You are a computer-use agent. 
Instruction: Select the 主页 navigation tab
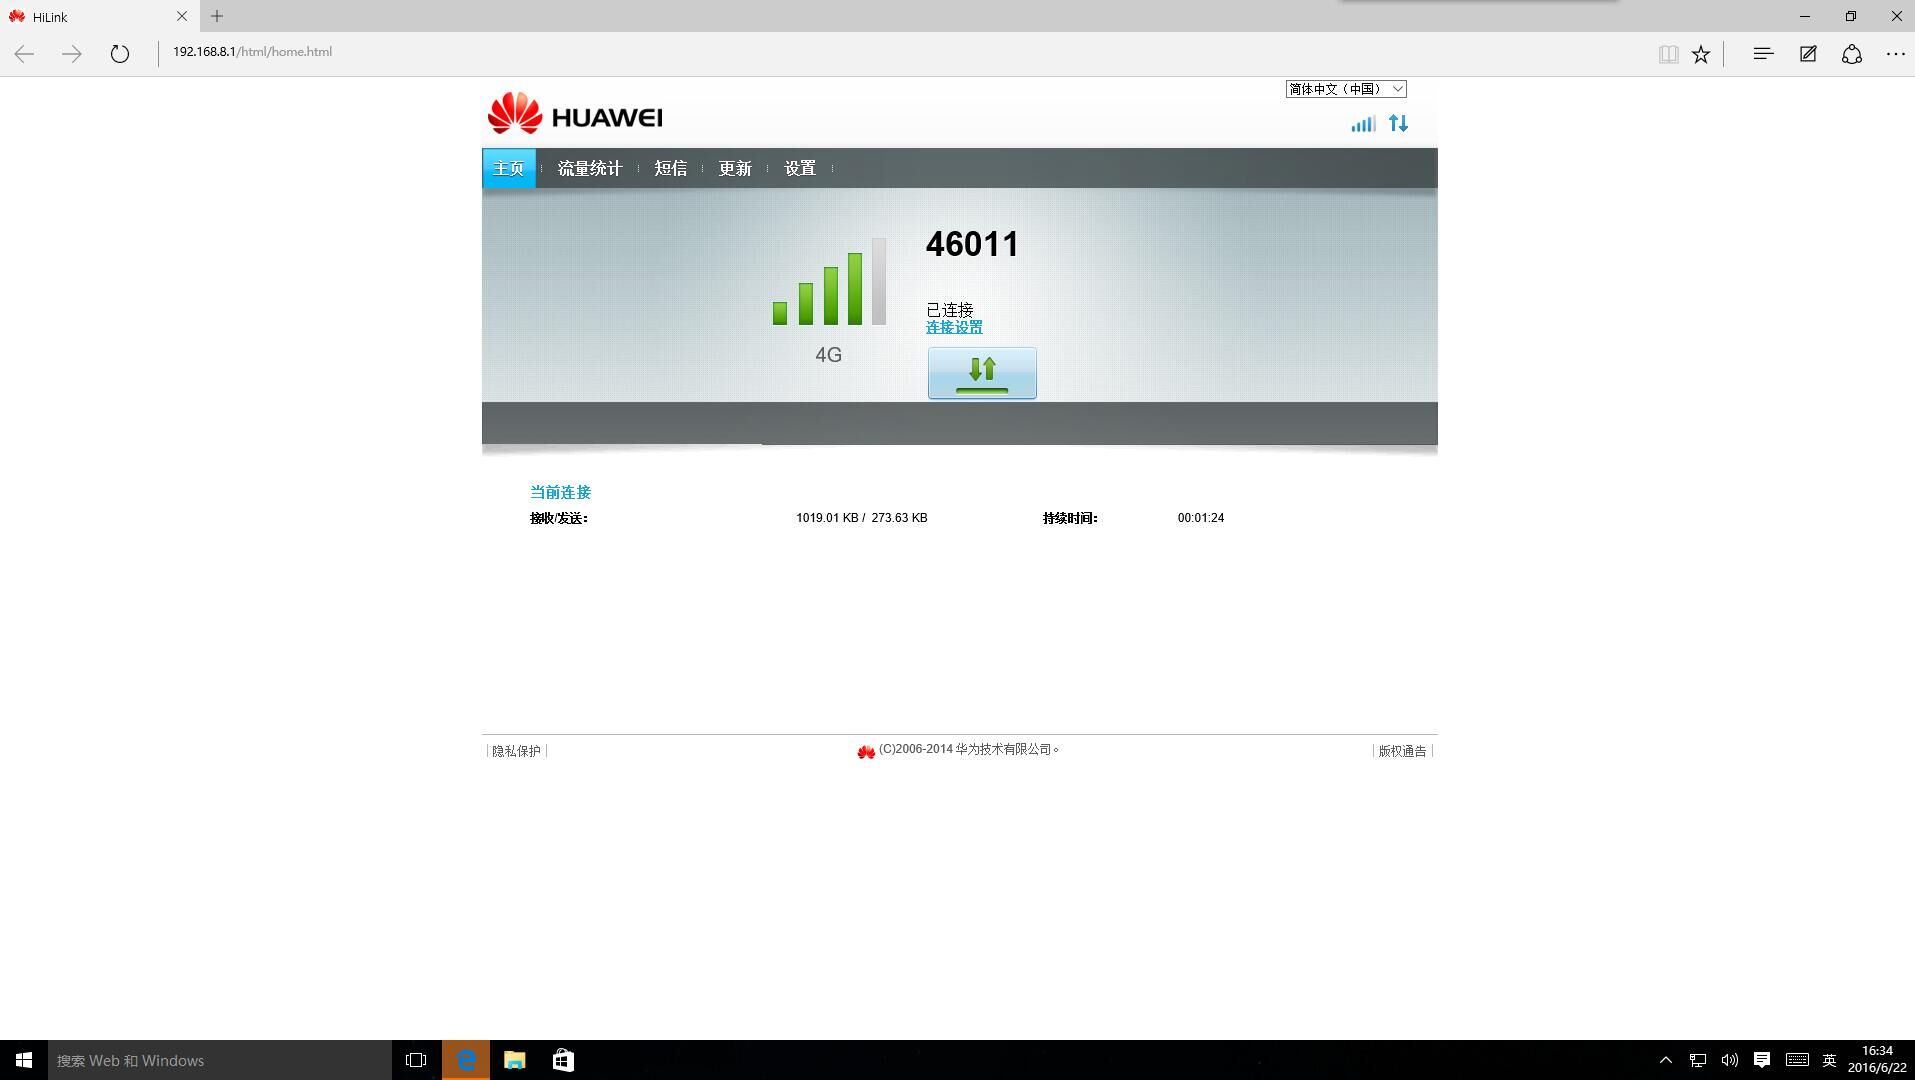[509, 168]
